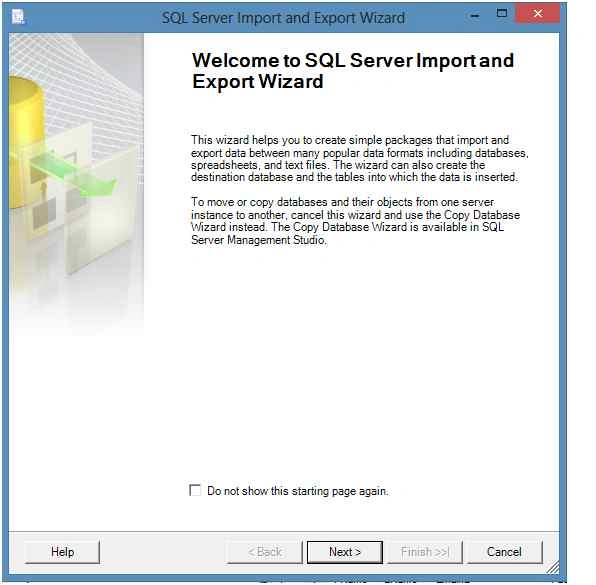The image size is (596, 585).
Task: Cancel the Import and Export Wizard
Action: 504,552
